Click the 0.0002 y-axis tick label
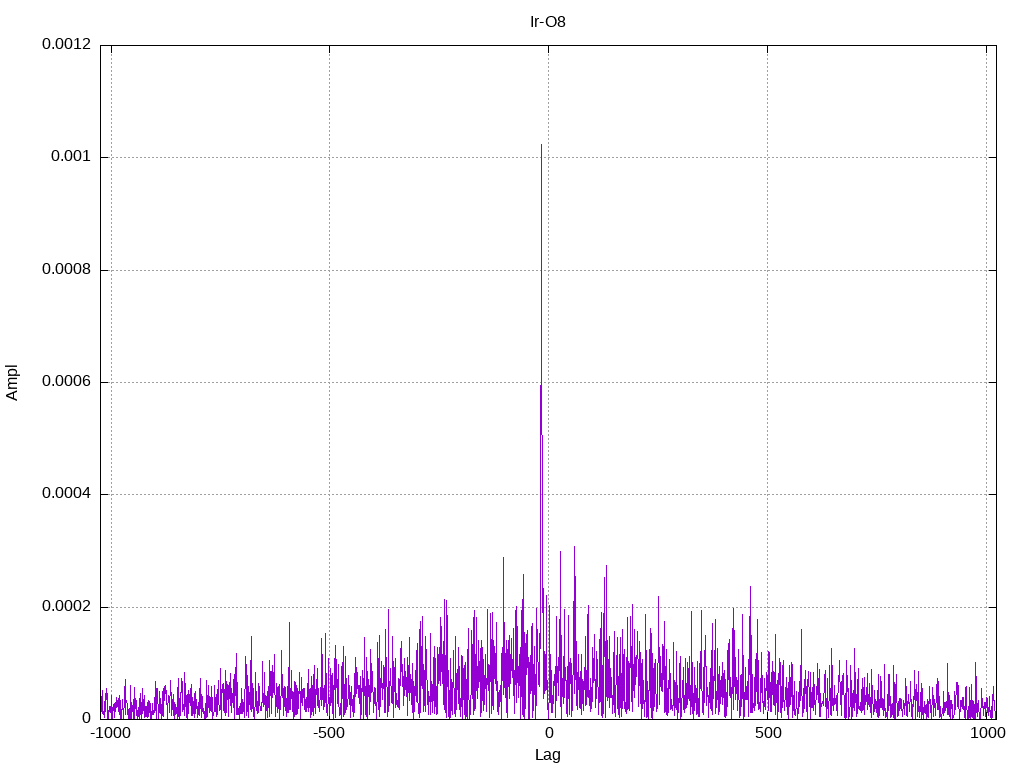Viewport: 1024px width, 768px height. (x=66, y=607)
